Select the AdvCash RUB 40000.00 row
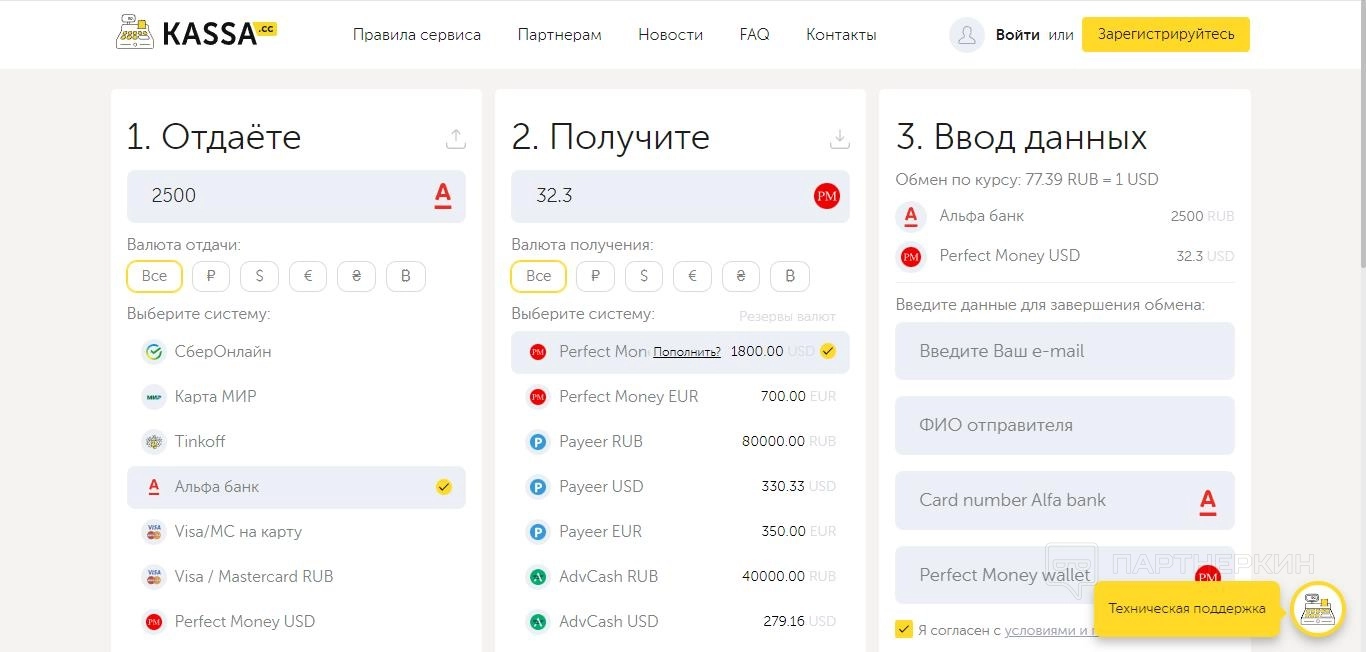1366x652 pixels. click(680, 577)
